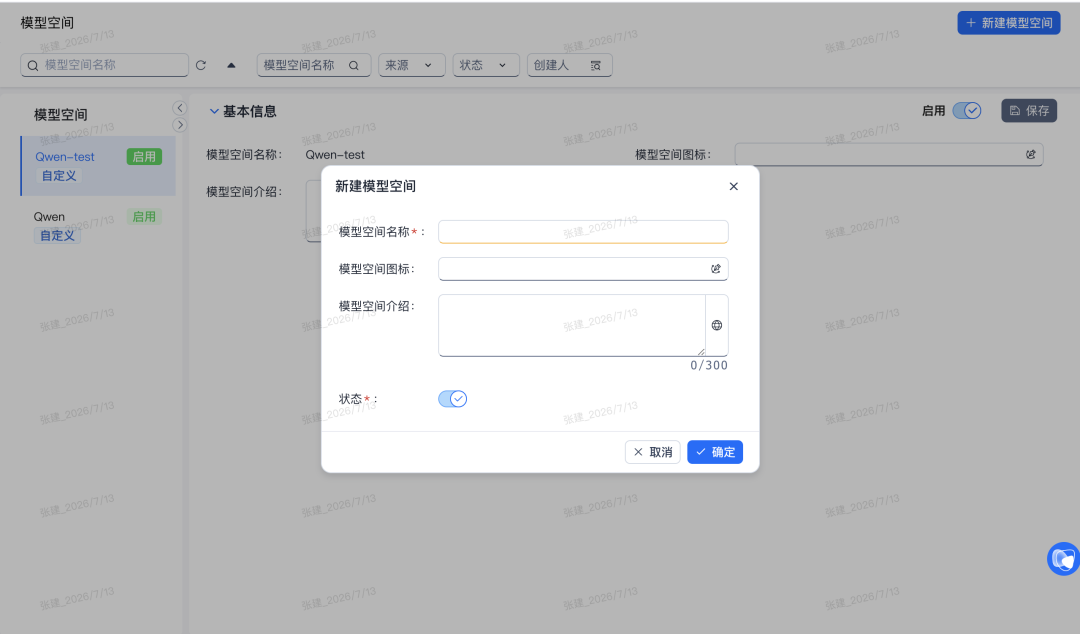This screenshot has height=634, width=1080.
Task: Click the 取消 button
Action: (653, 452)
